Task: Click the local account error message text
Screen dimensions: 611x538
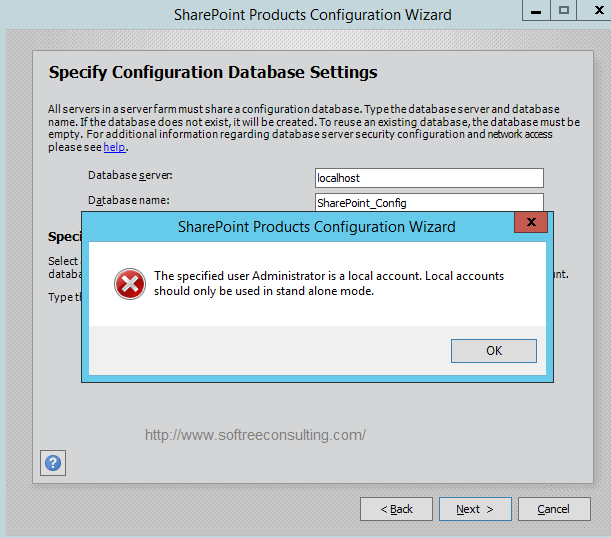Action: coord(329,283)
